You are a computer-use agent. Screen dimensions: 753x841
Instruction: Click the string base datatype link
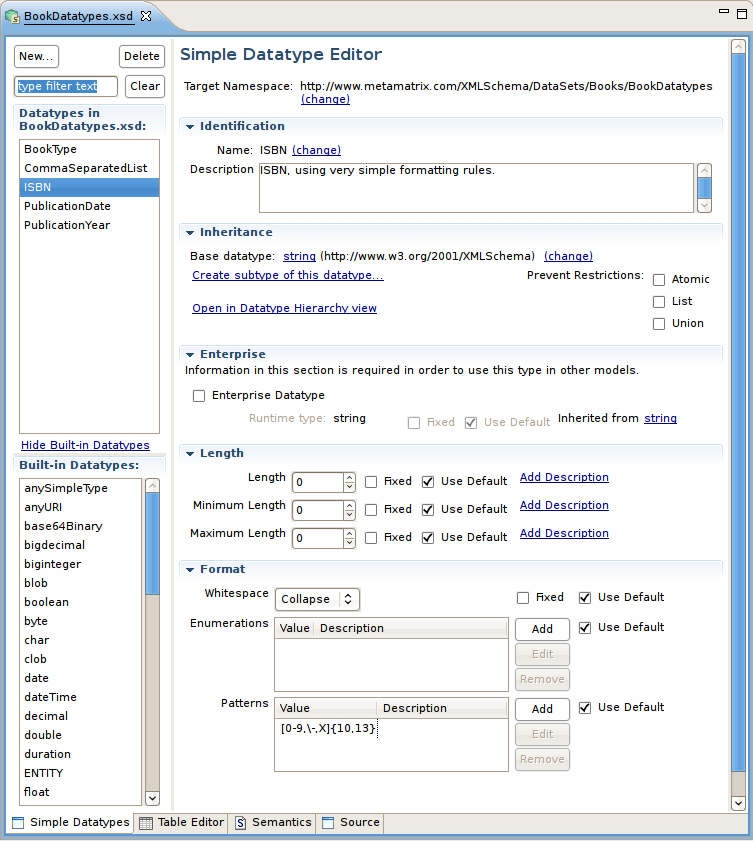(299, 256)
